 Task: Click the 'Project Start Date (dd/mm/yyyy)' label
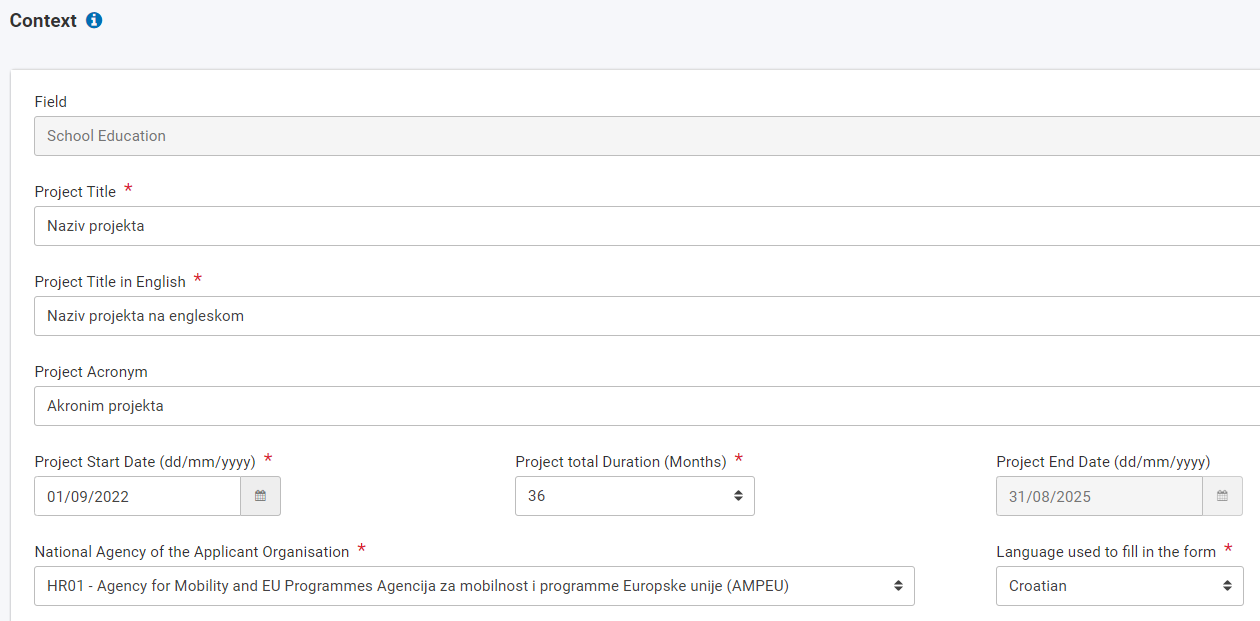[x=145, y=462]
